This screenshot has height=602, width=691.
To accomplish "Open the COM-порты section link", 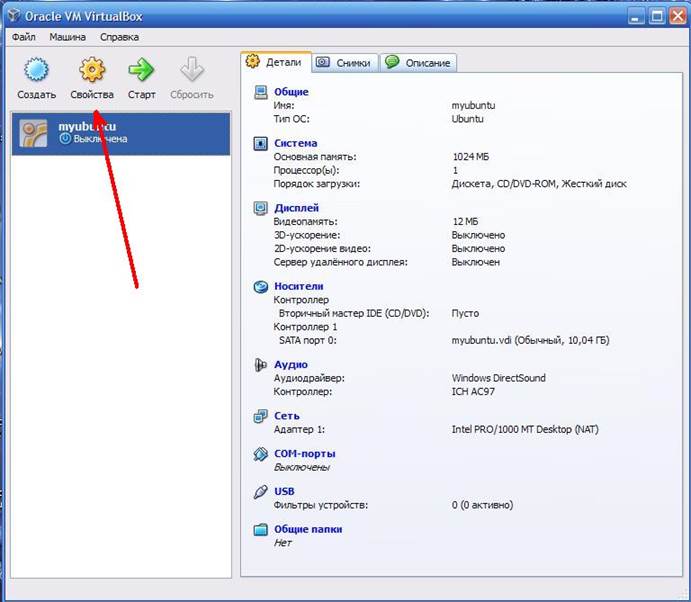I will point(305,453).
